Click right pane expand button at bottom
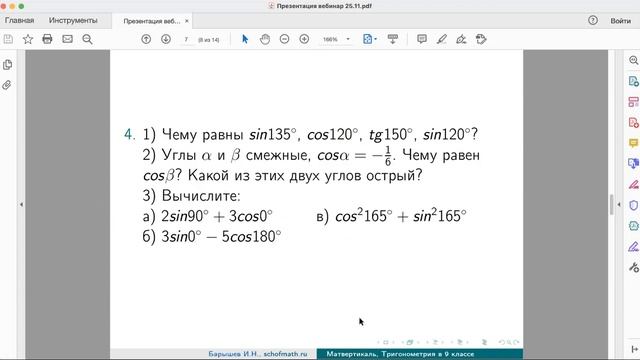 coord(634,349)
